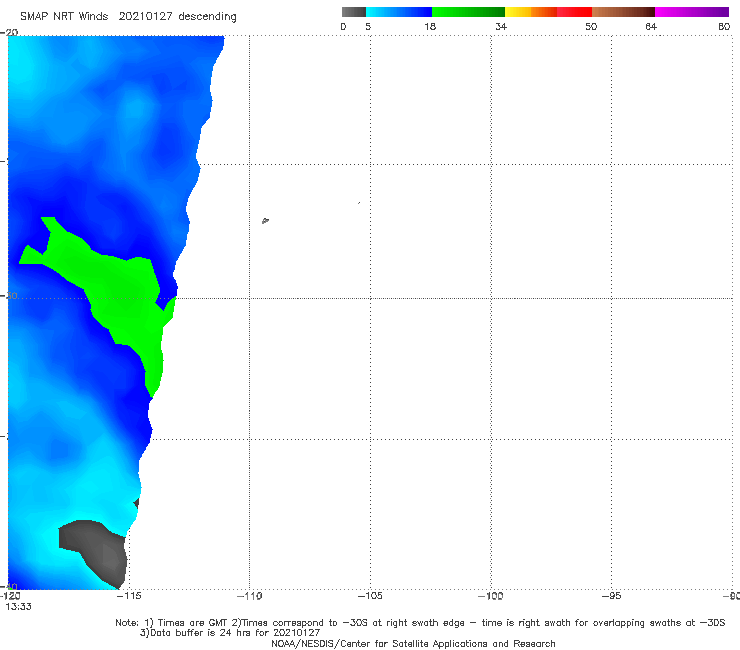Click the magenta 64-80 colorbar segment

click(x=692, y=12)
